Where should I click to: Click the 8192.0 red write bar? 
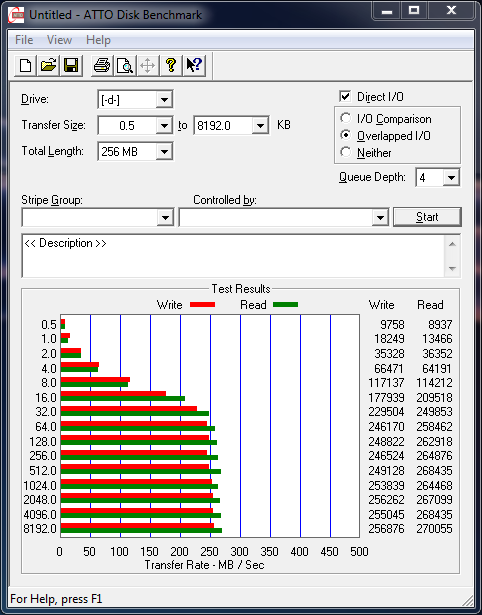(x=137, y=526)
